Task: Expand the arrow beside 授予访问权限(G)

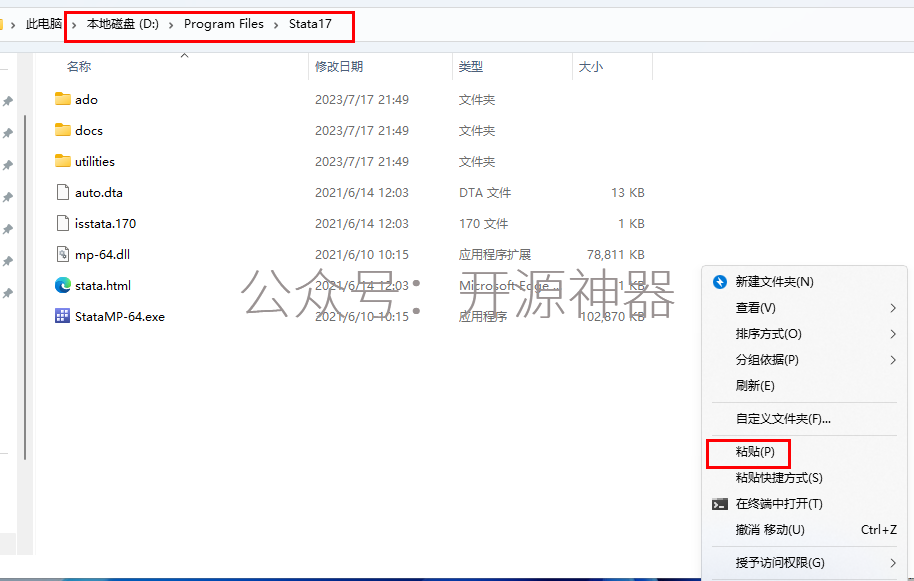Action: pos(893,562)
